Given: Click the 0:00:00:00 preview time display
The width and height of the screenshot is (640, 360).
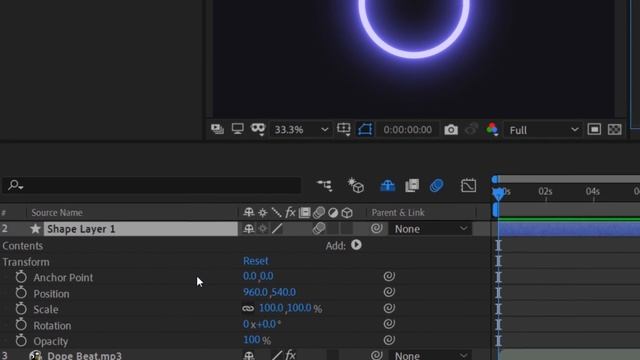Looking at the screenshot, I should (x=407, y=130).
